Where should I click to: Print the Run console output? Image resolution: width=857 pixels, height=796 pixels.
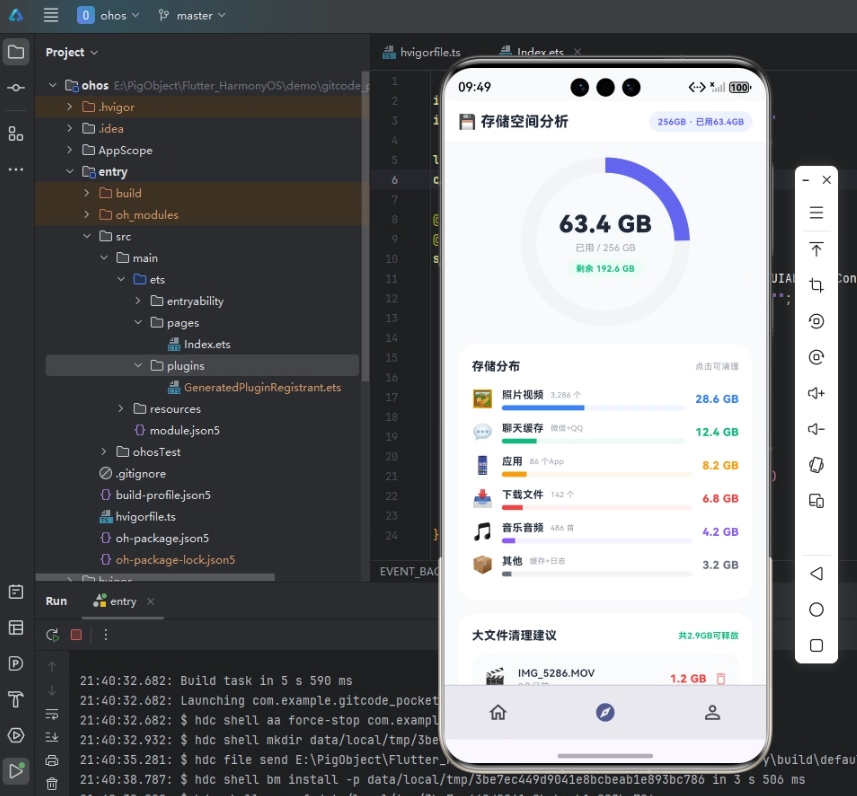(52, 760)
